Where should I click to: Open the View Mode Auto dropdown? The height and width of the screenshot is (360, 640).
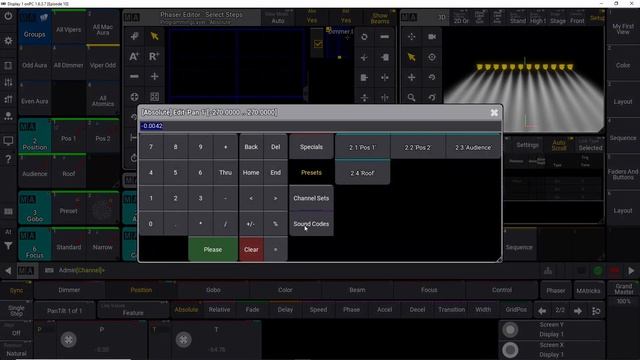pyautogui.click(x=278, y=18)
